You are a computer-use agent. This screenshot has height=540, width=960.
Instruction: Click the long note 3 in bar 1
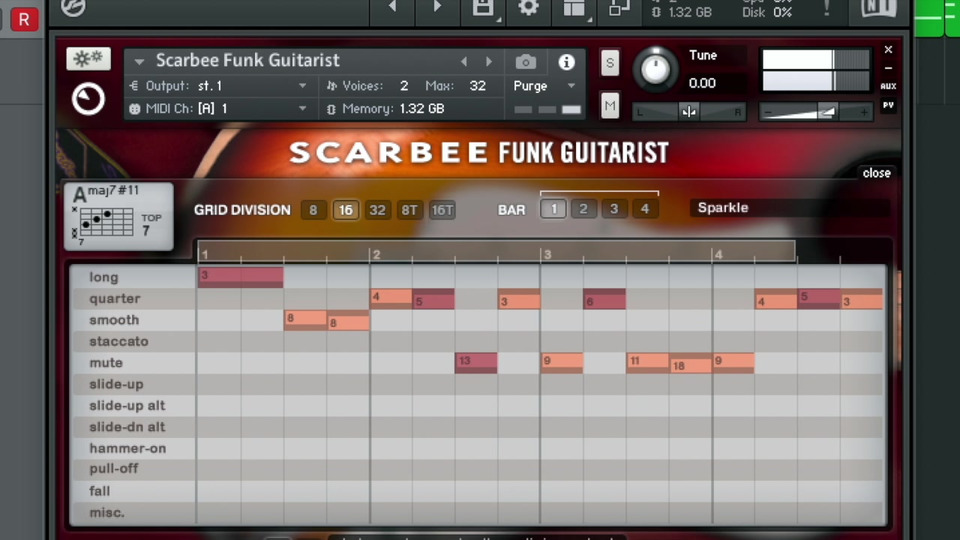[x=241, y=277]
